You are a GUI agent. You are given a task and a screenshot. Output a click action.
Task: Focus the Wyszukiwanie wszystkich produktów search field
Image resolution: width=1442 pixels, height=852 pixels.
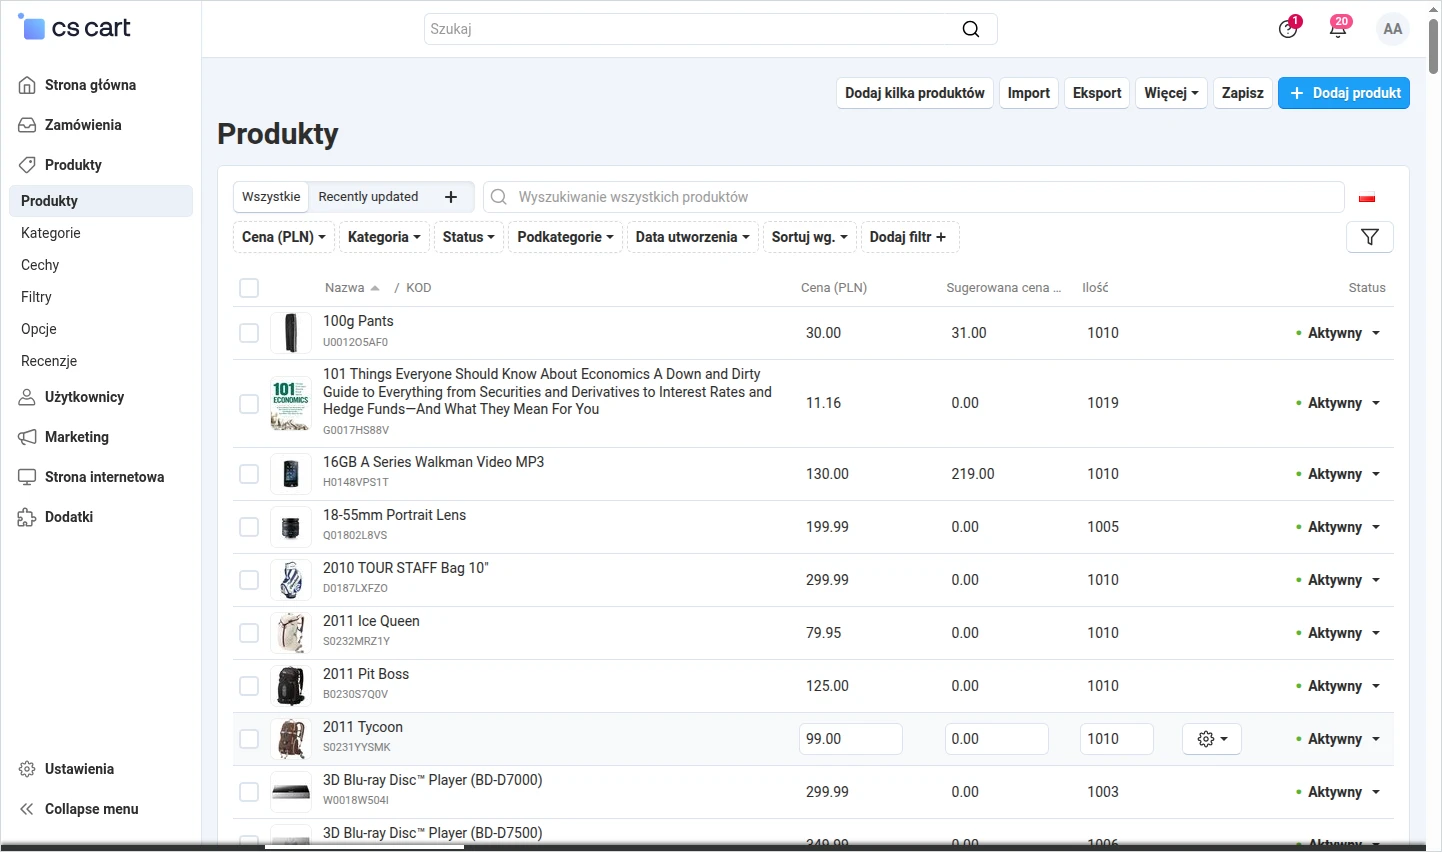coord(913,197)
